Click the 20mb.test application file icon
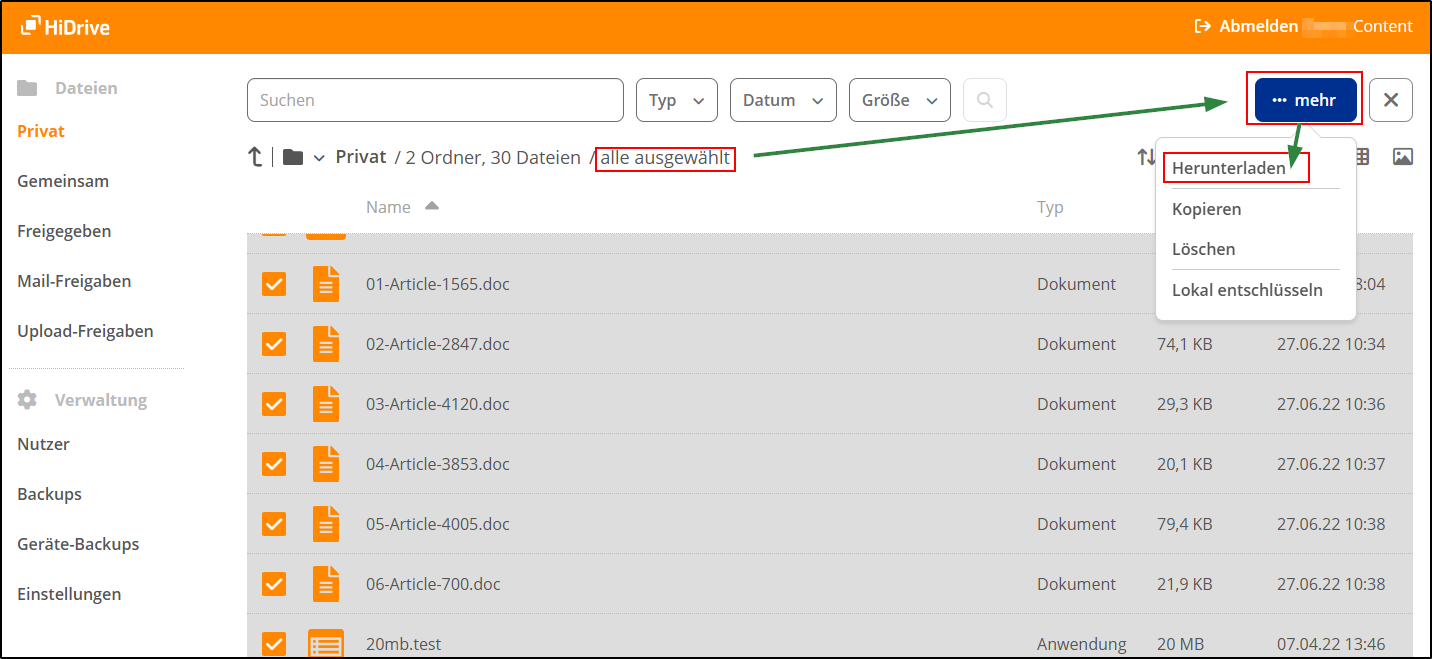The height and width of the screenshot is (659, 1432). point(326,644)
